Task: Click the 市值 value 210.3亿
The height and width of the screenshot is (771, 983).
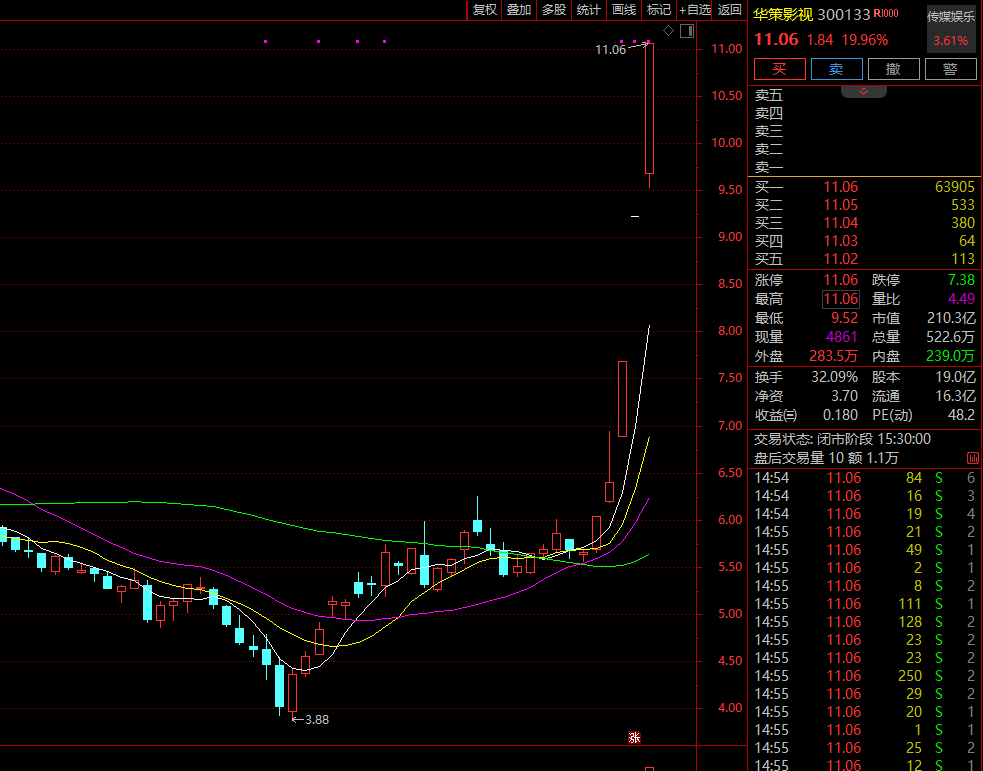Action: click(951, 318)
